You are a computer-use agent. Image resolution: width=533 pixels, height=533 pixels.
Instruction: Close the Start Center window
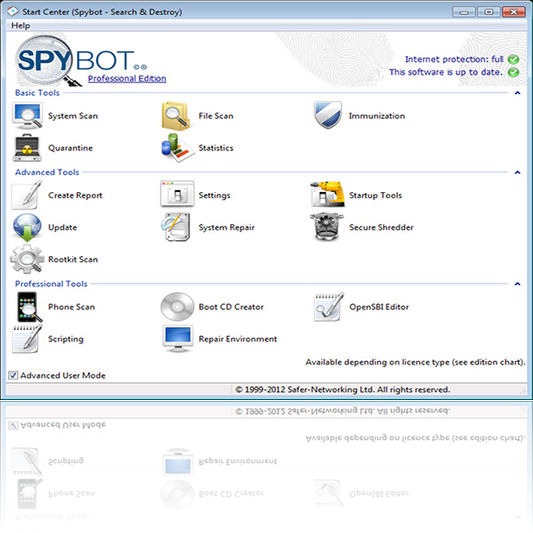click(x=514, y=12)
